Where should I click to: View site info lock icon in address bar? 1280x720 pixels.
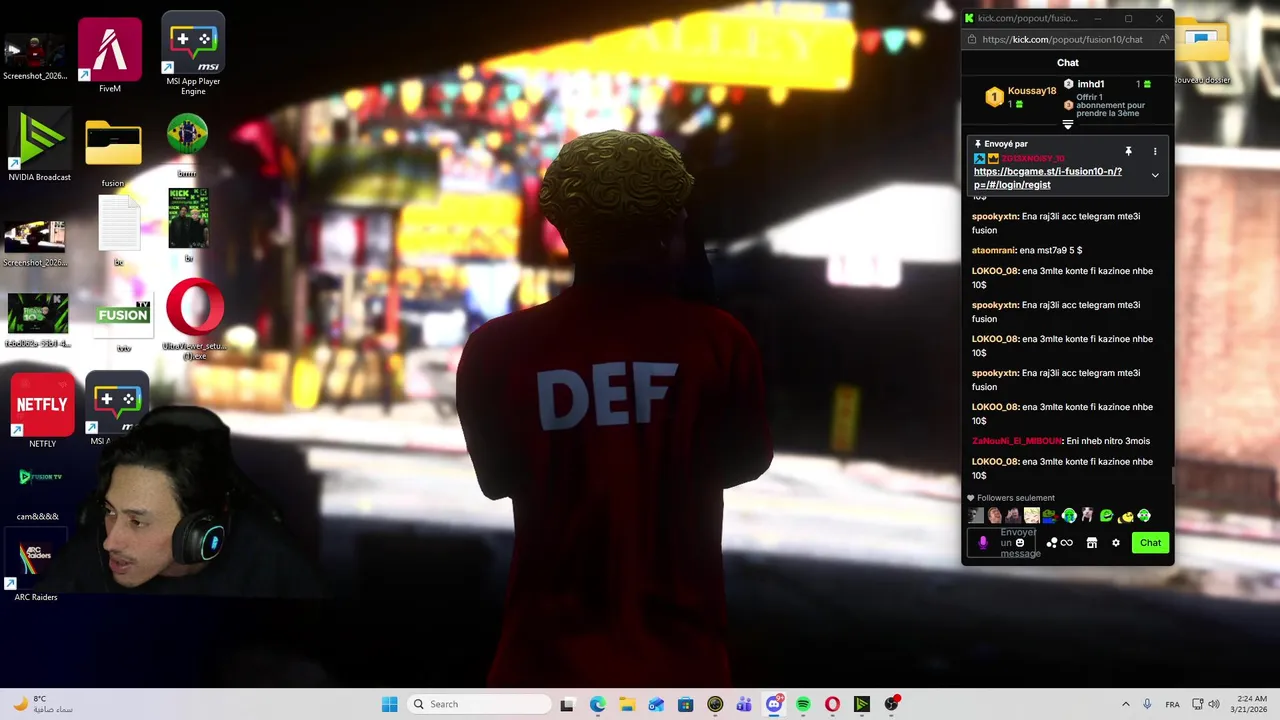pyautogui.click(x=972, y=40)
